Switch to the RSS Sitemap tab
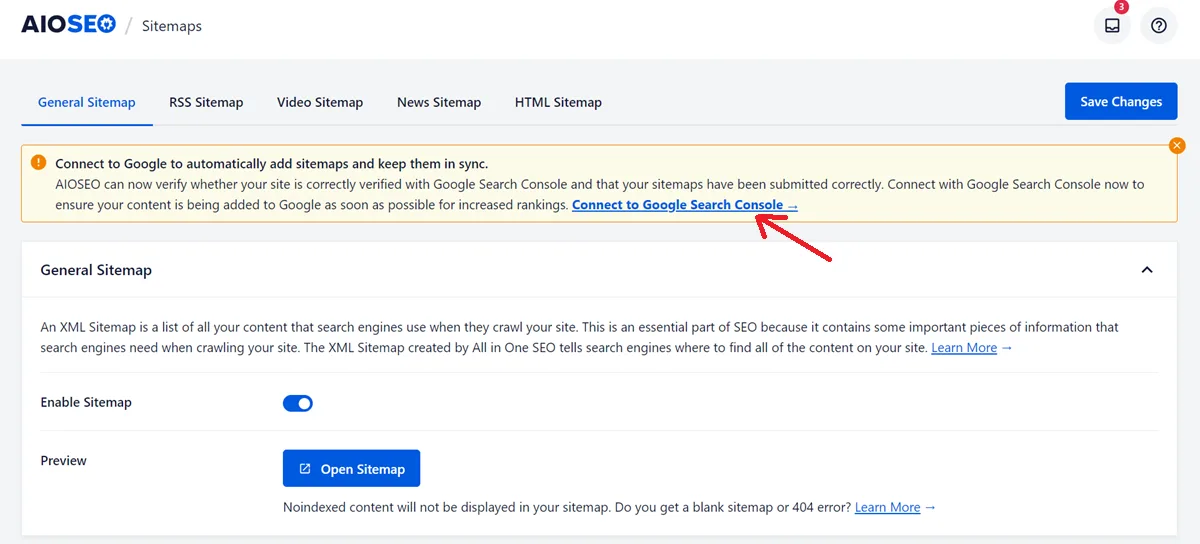The image size is (1200, 544). pyautogui.click(x=206, y=102)
